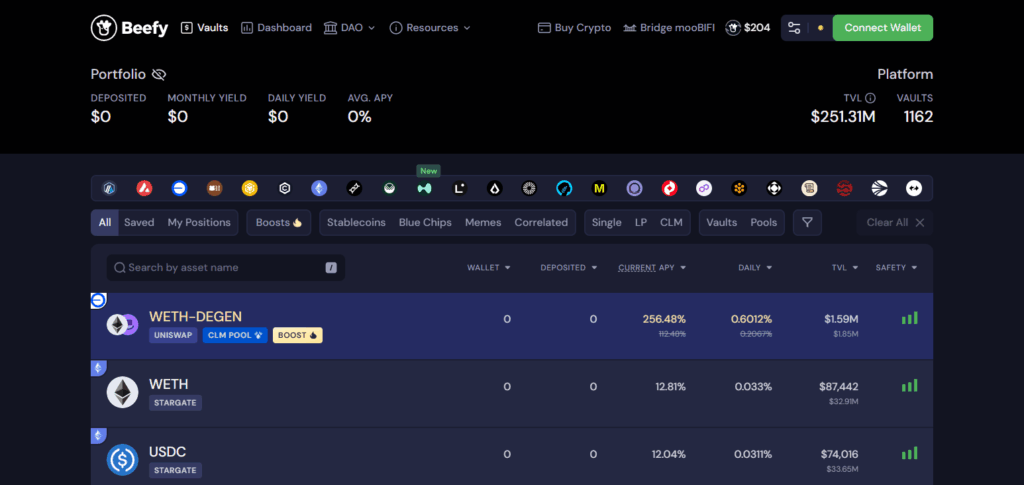1024x485 pixels.
Task: Expand the DAO dropdown menu
Action: pos(350,28)
